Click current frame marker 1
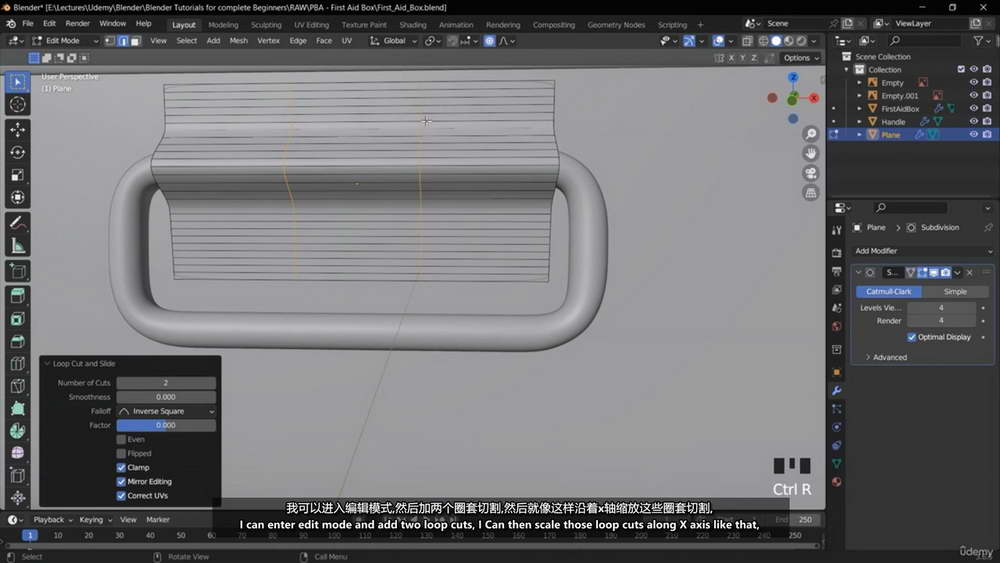Image resolution: width=1000 pixels, height=563 pixels. 30,536
